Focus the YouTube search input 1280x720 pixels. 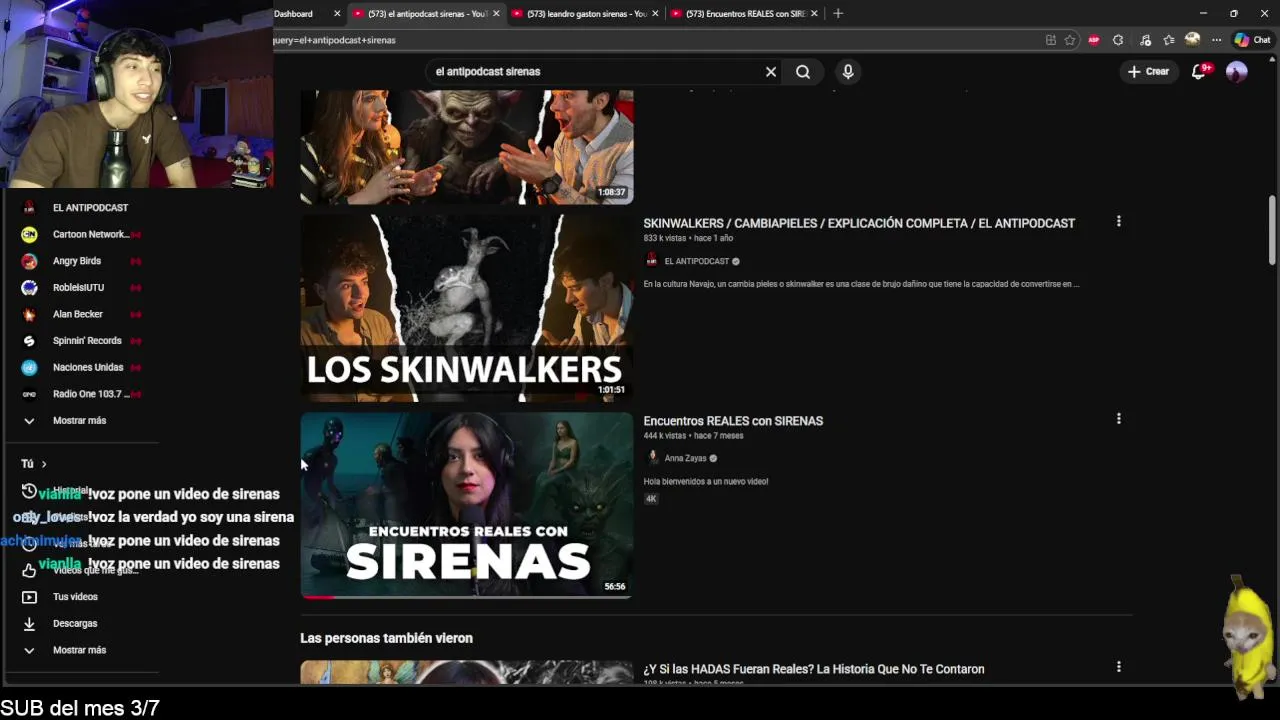click(595, 72)
